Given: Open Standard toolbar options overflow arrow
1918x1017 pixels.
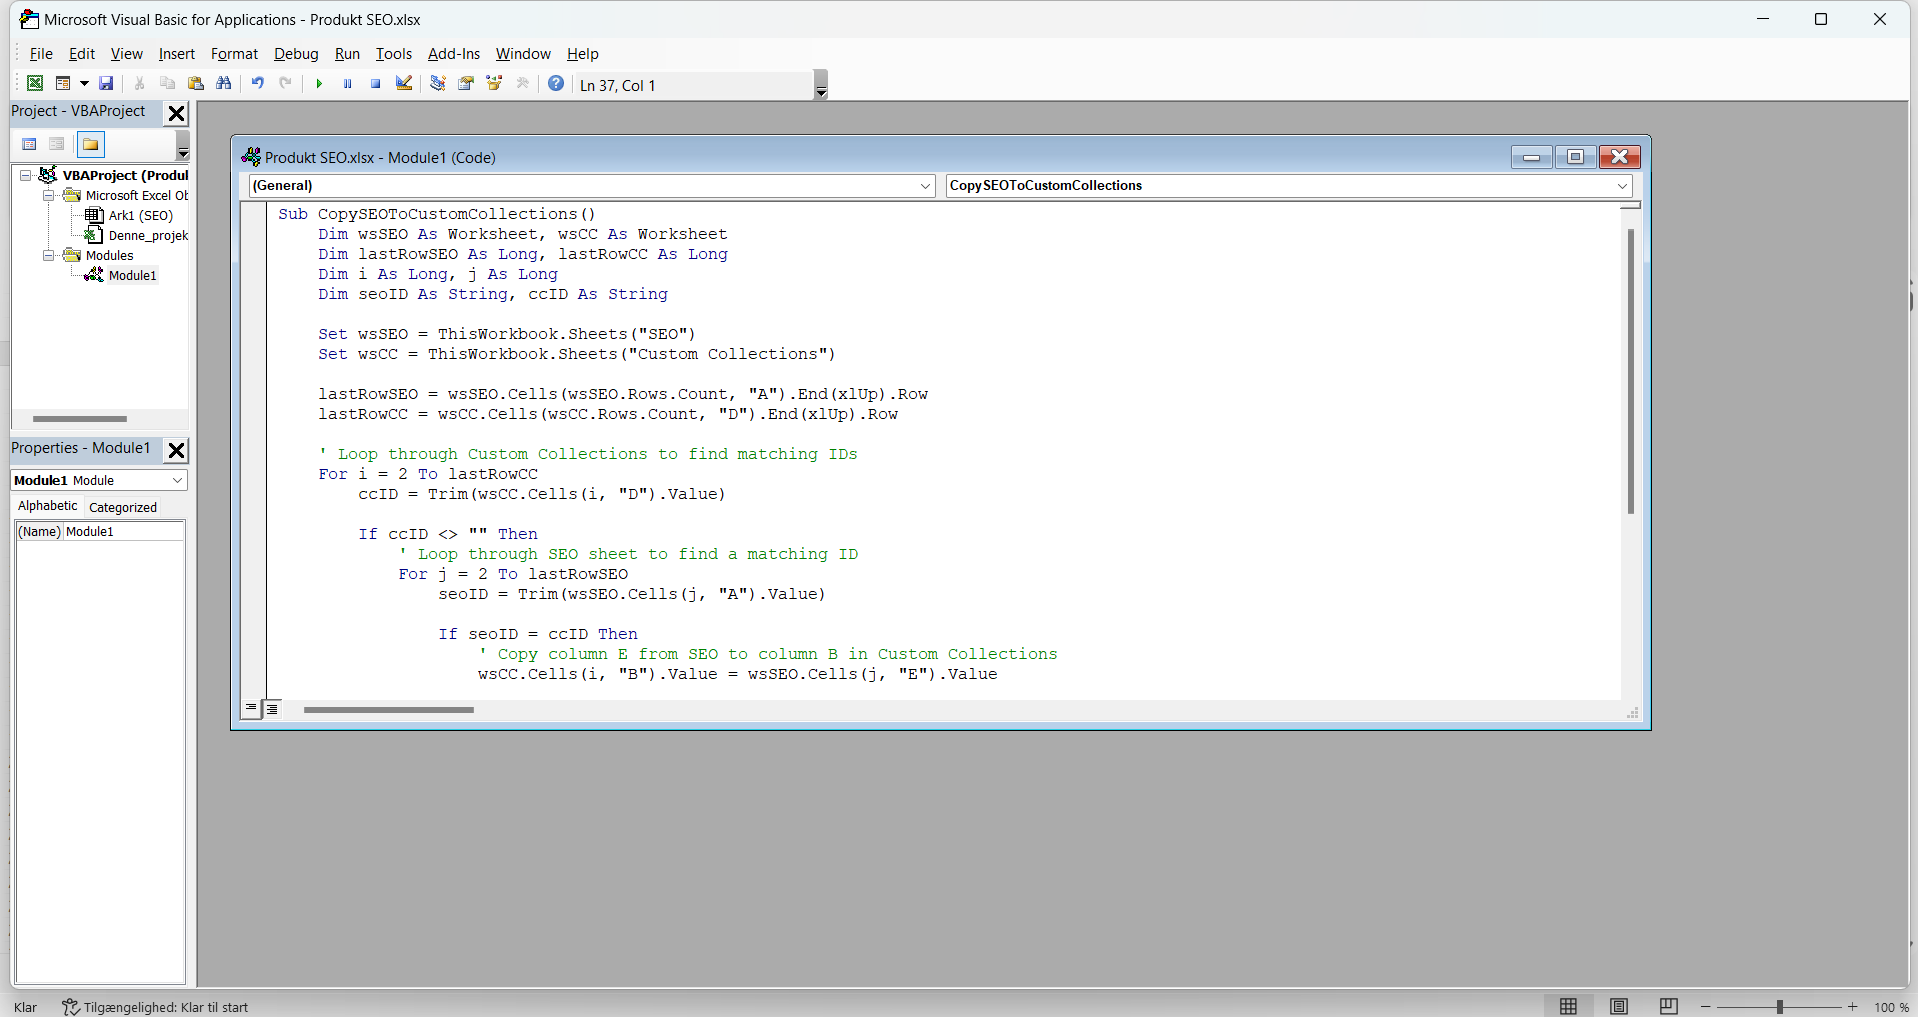Looking at the screenshot, I should pos(821,85).
